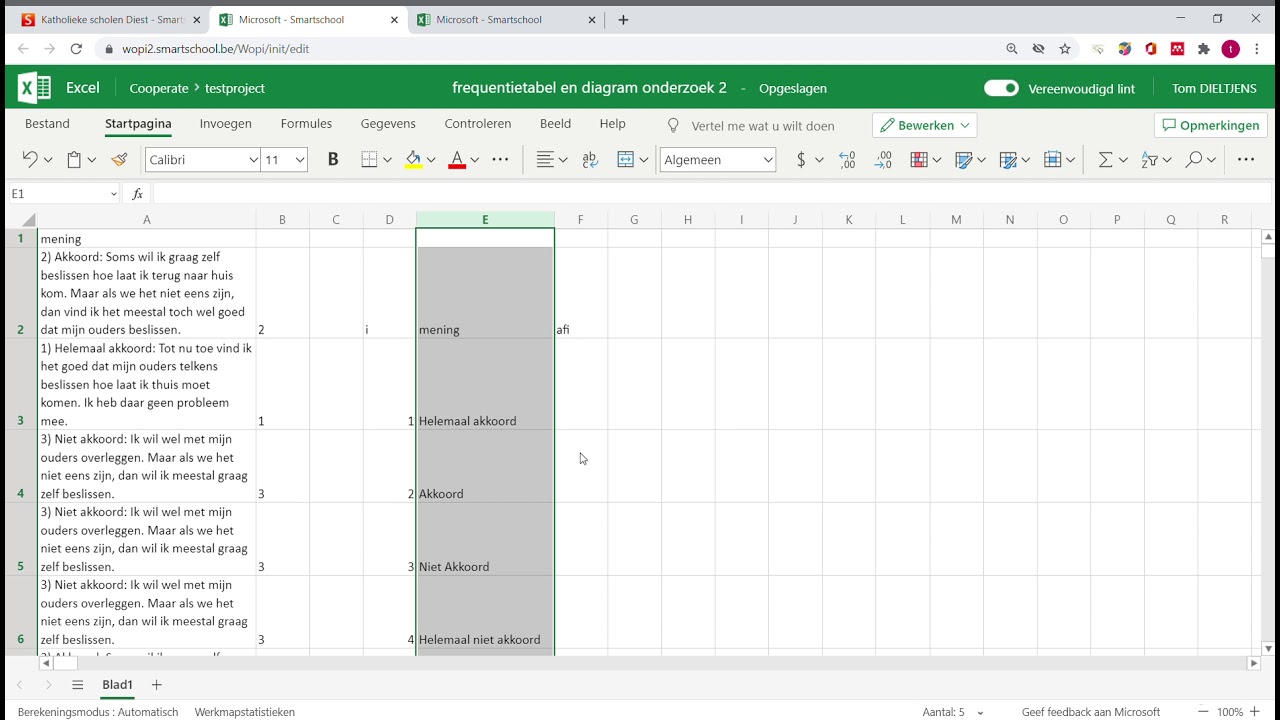Image resolution: width=1280 pixels, height=720 pixels.
Task: Increase decimal places icon
Action: point(847,160)
